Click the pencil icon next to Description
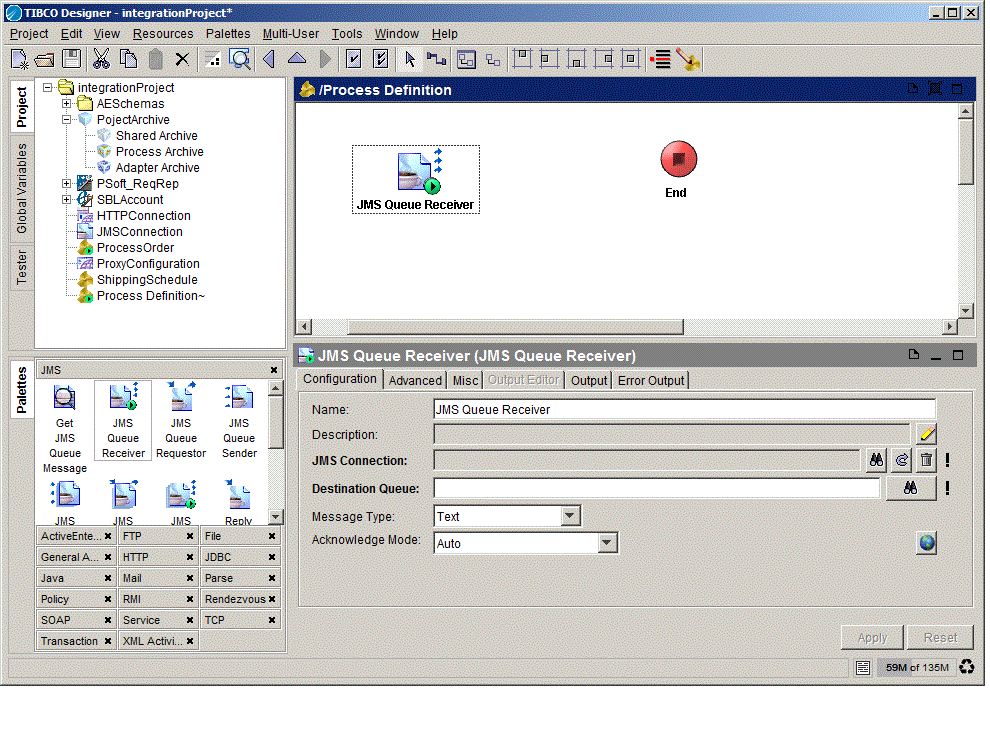 pyautogui.click(x=927, y=434)
